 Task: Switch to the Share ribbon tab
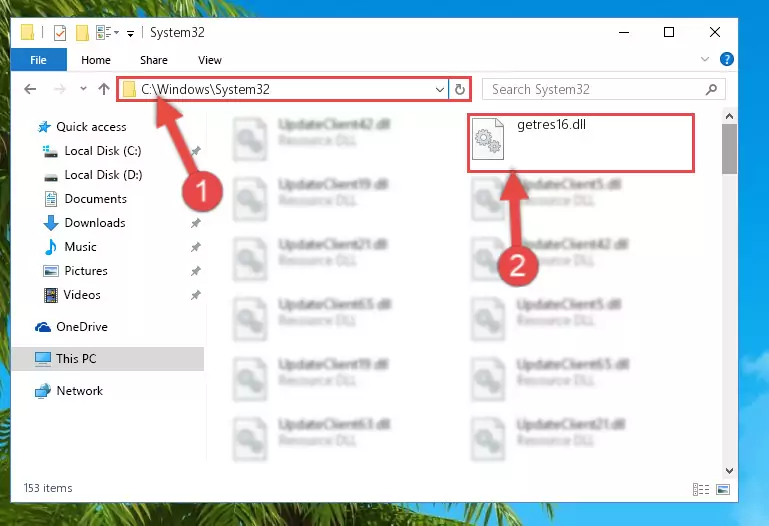click(x=154, y=60)
